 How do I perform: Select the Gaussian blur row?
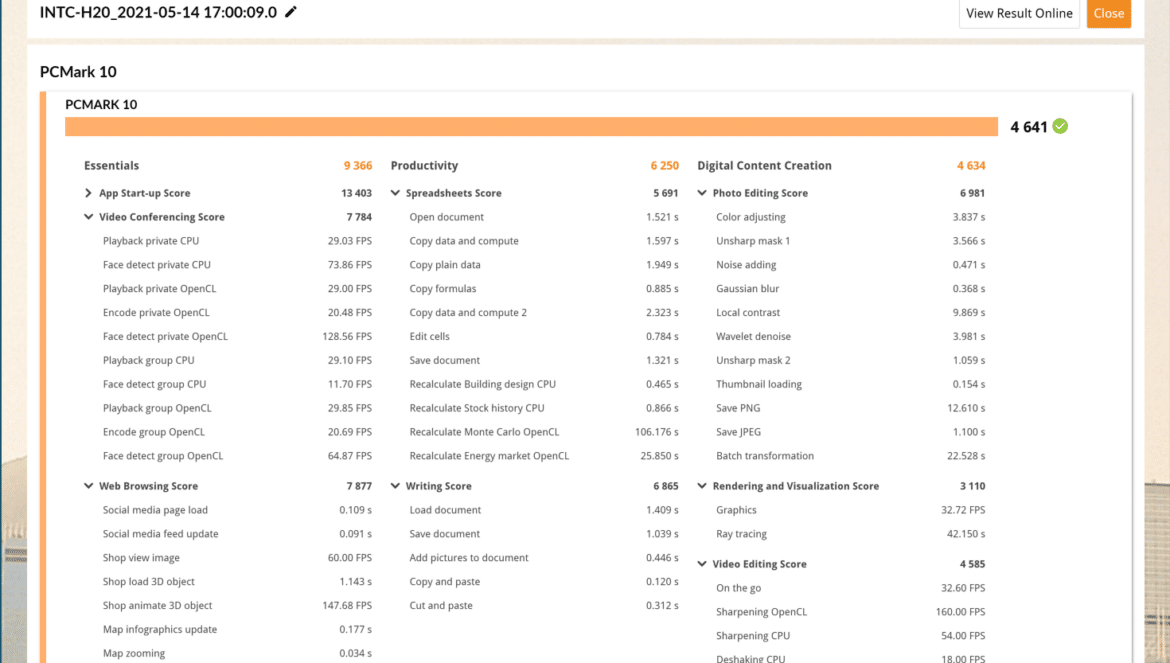tap(851, 289)
